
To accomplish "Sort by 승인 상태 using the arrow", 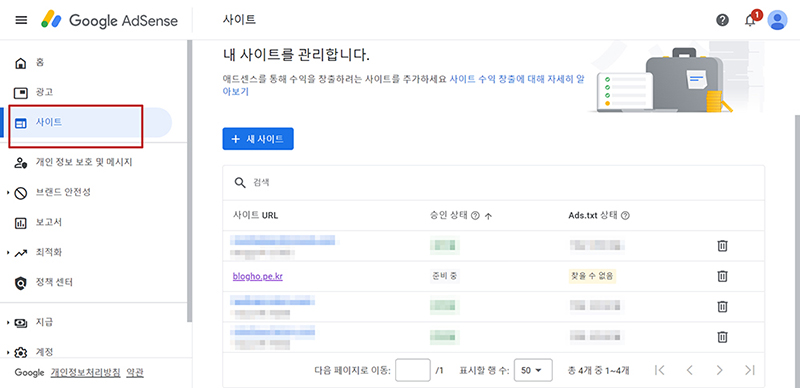I will tap(488, 216).
